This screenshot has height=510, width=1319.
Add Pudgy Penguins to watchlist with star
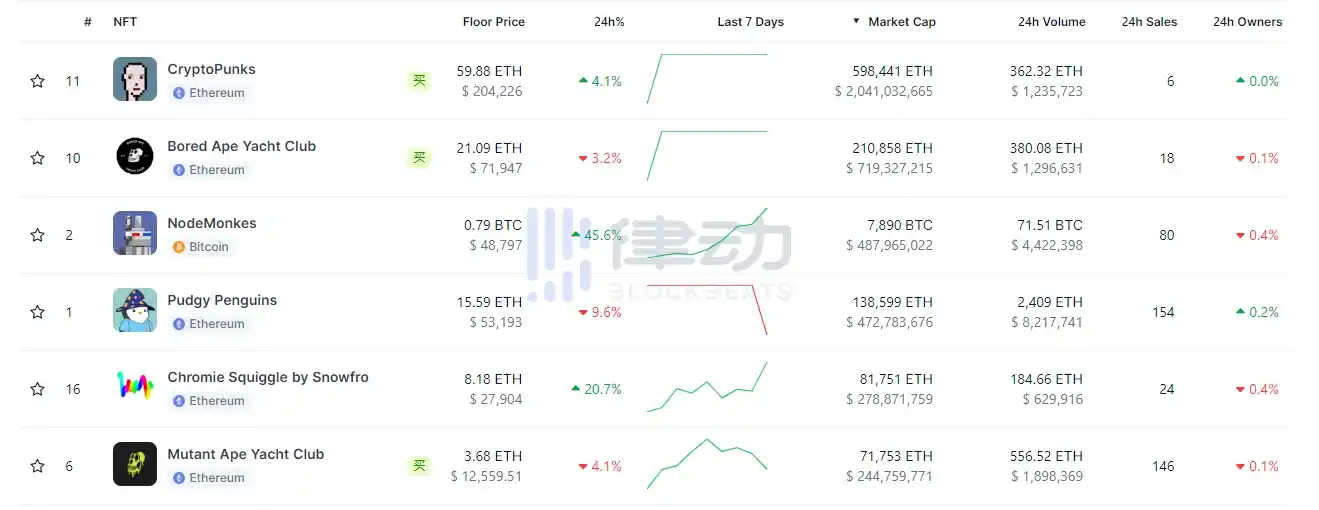[38, 312]
